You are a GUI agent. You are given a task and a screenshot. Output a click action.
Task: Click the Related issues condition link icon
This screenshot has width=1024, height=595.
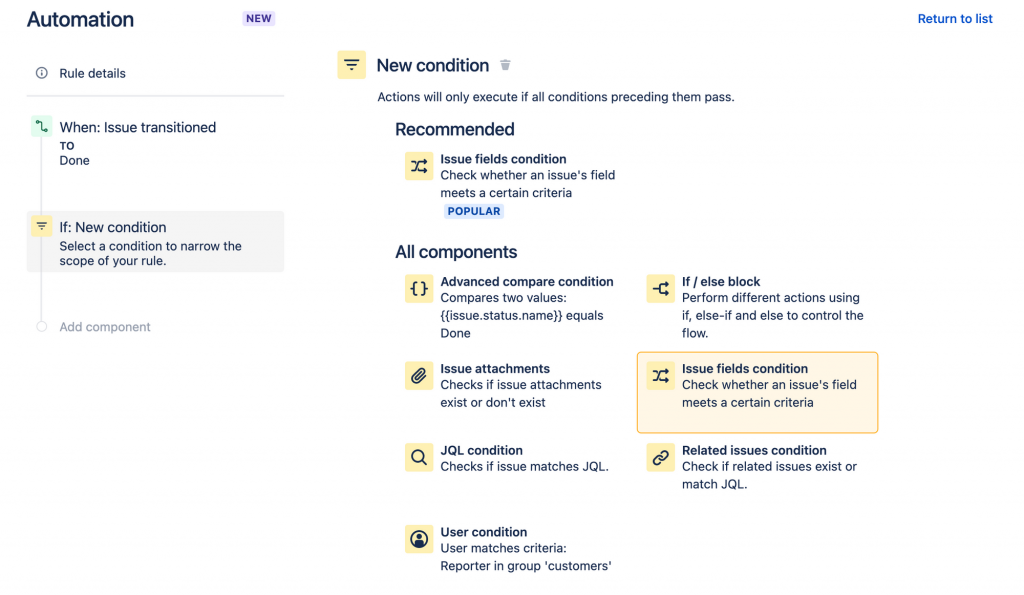[661, 458]
